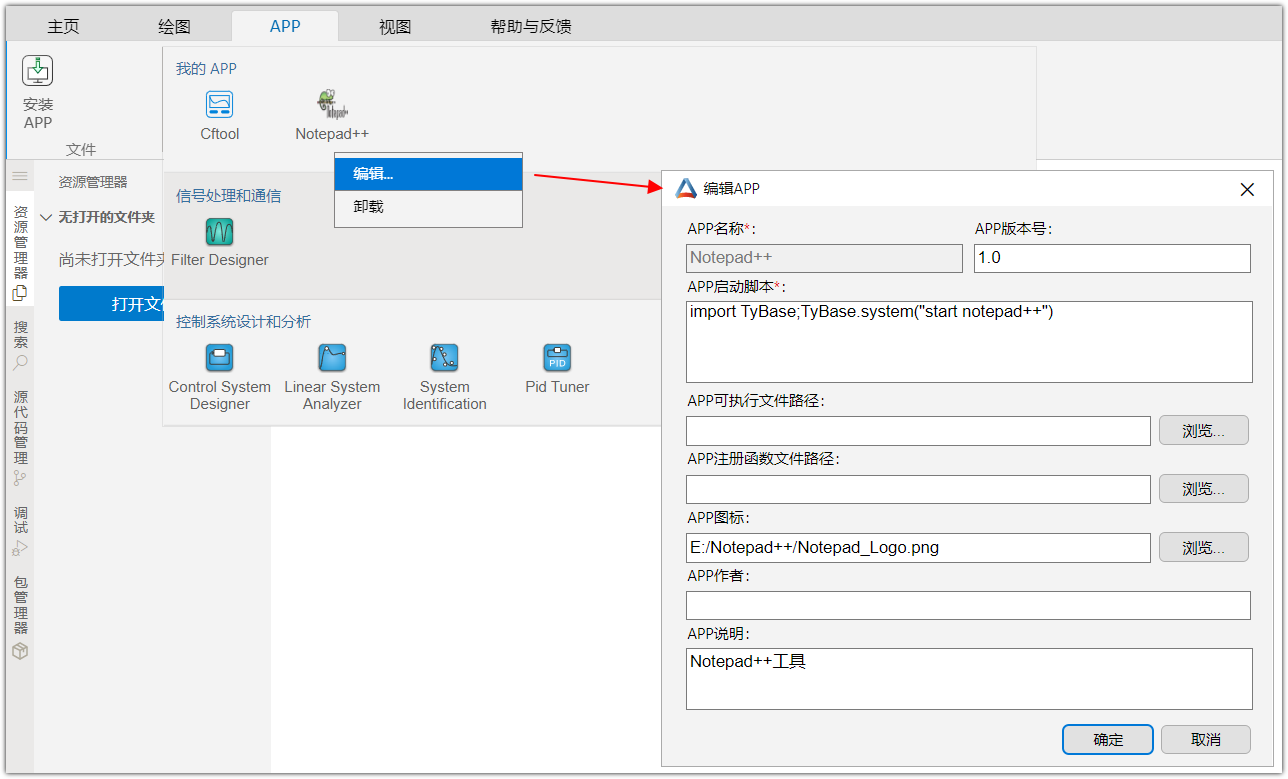Viewport: 1288px width, 779px height.
Task: Edit the APP version number field
Action: coord(1112,258)
